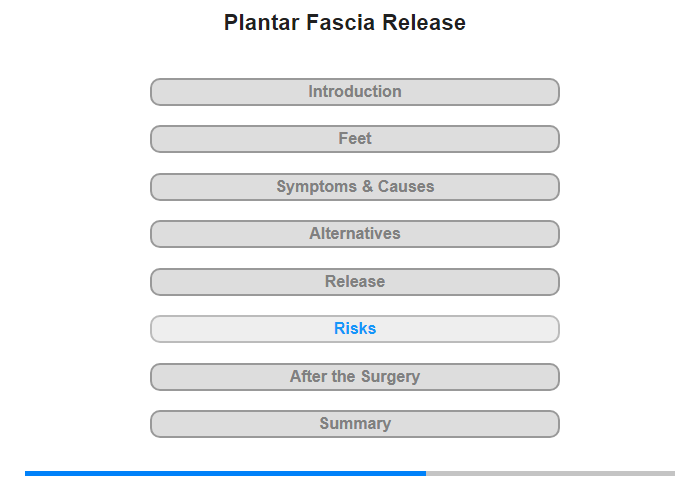
Task: Pick Release from the section list
Action: point(355,282)
